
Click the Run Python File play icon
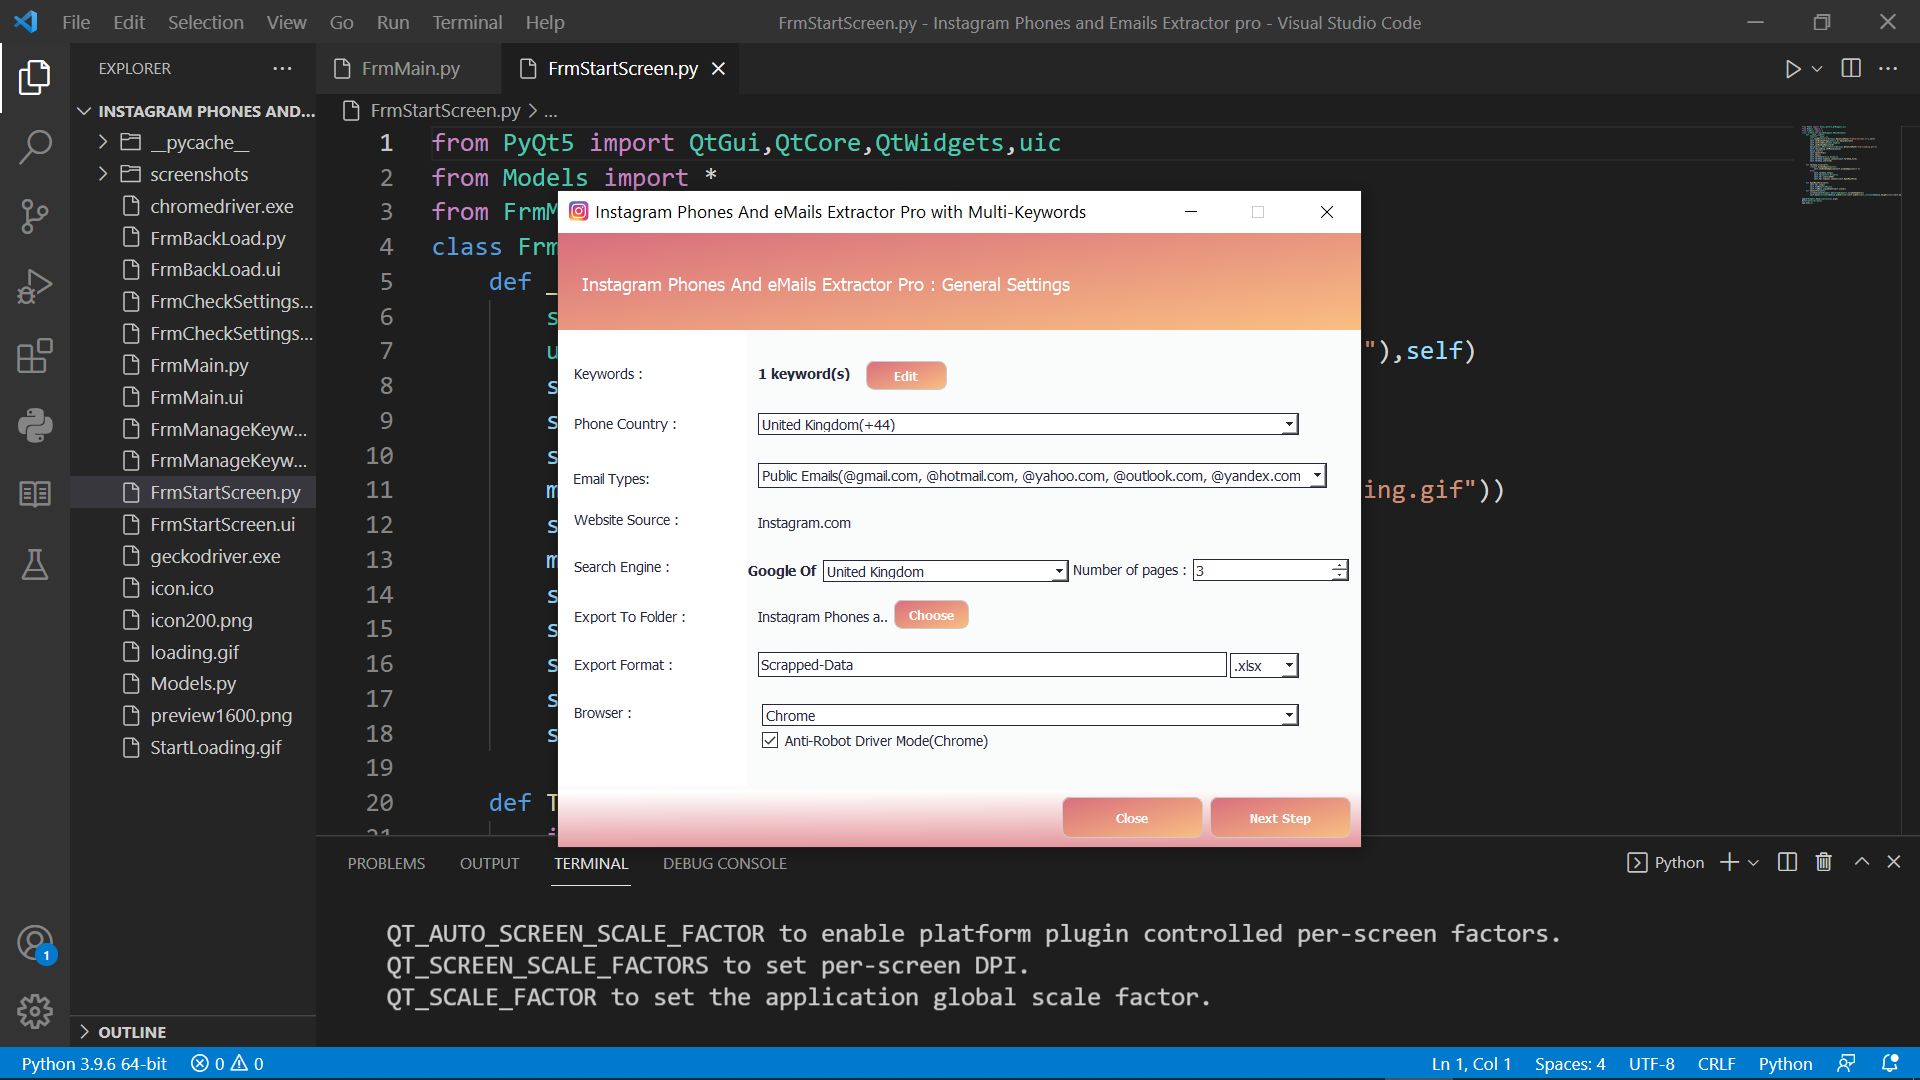[1792, 69]
